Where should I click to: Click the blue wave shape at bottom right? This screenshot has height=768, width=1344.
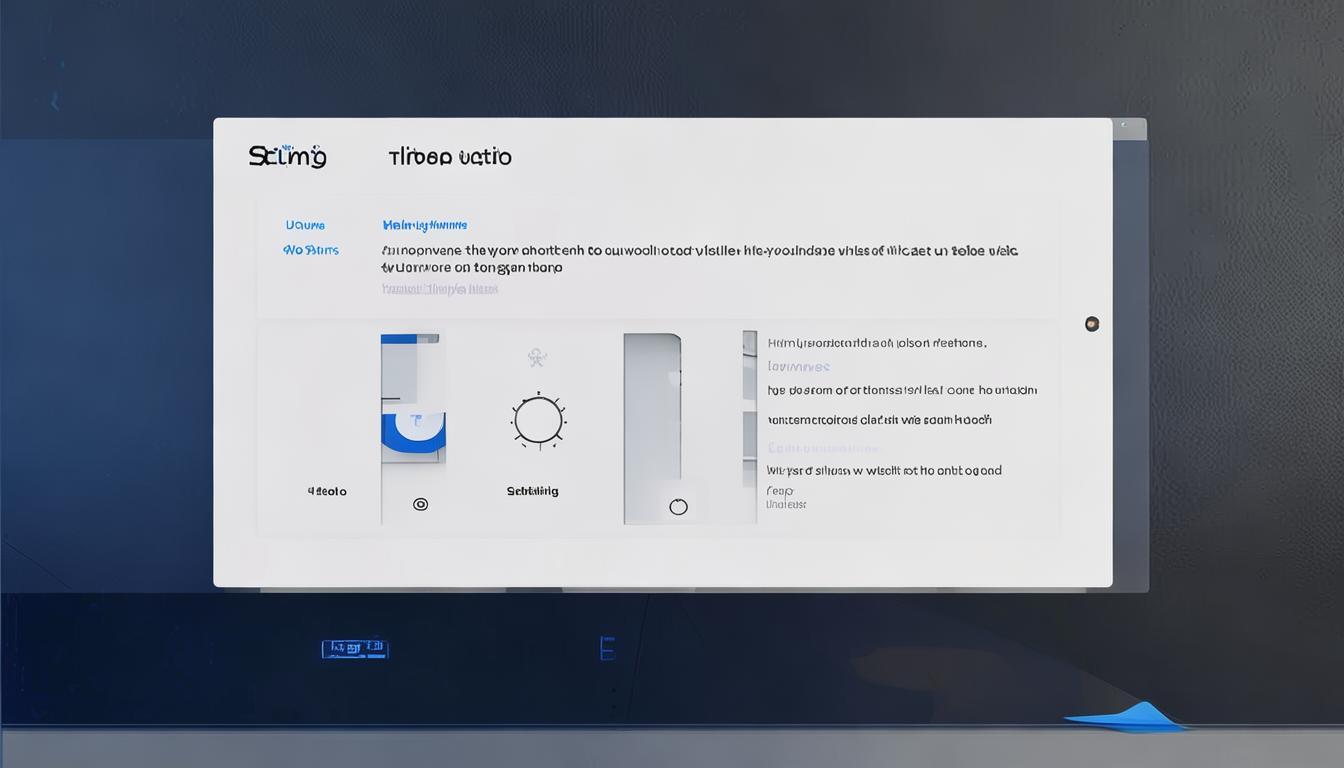click(1128, 715)
